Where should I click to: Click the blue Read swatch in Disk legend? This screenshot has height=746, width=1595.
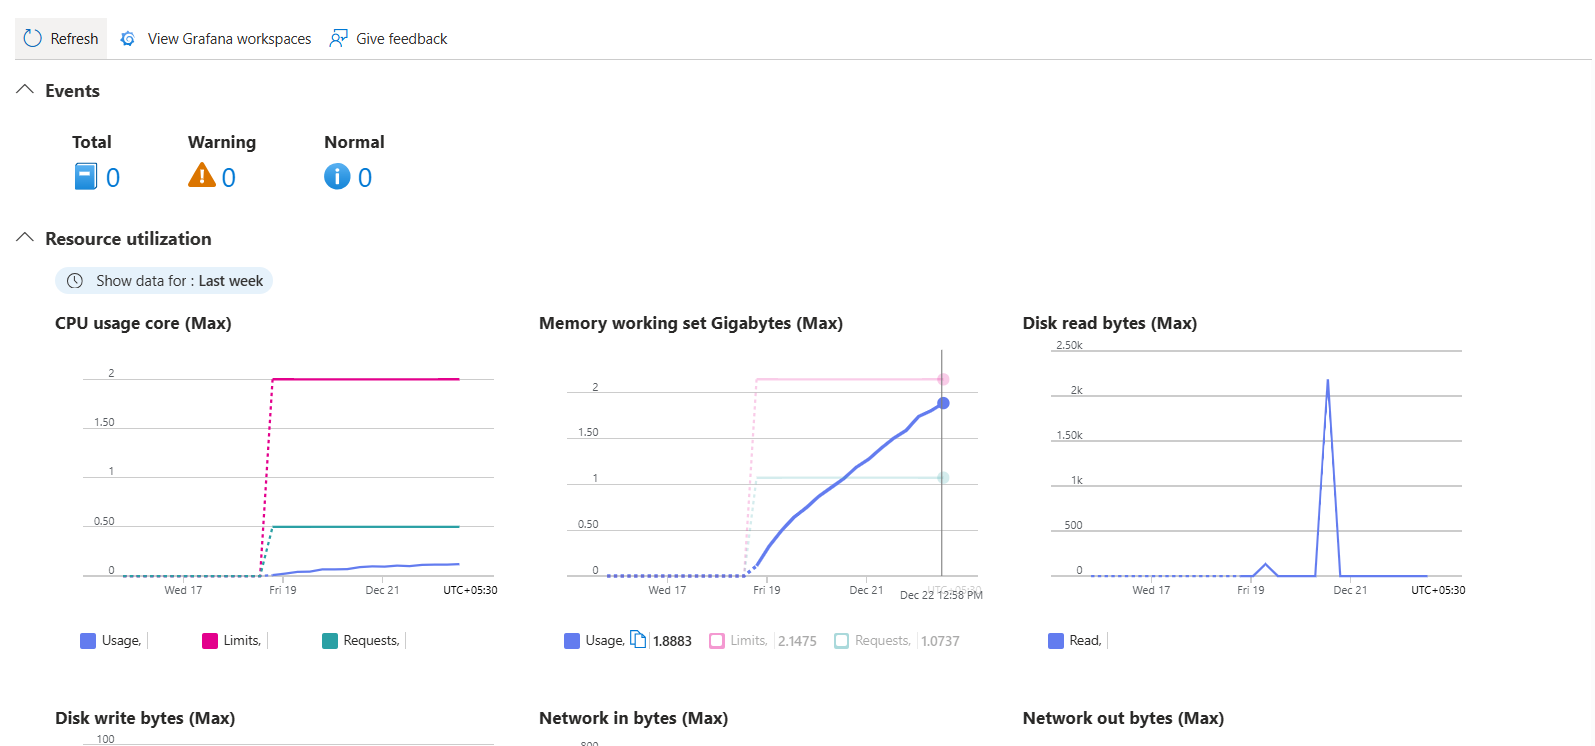point(1056,641)
